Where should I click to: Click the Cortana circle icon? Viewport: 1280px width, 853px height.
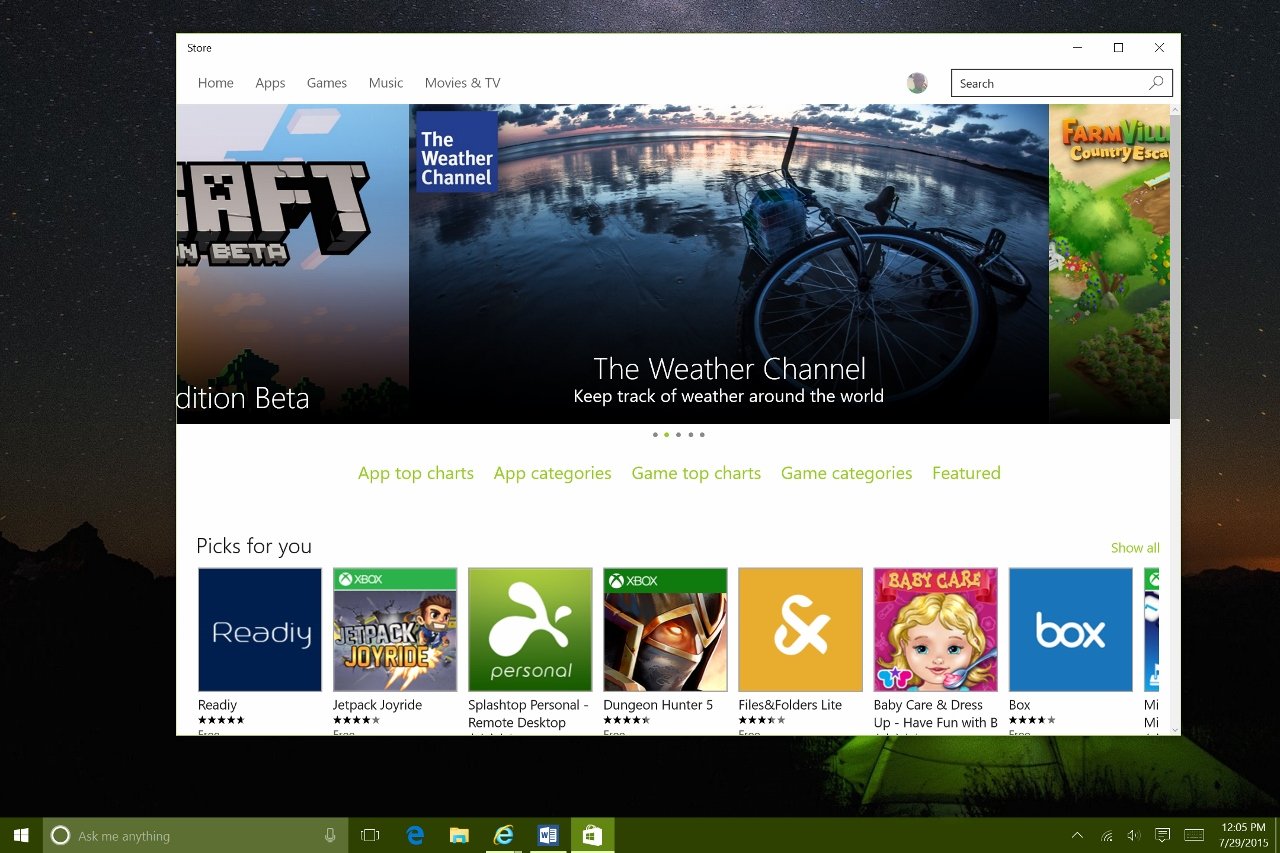[60, 836]
